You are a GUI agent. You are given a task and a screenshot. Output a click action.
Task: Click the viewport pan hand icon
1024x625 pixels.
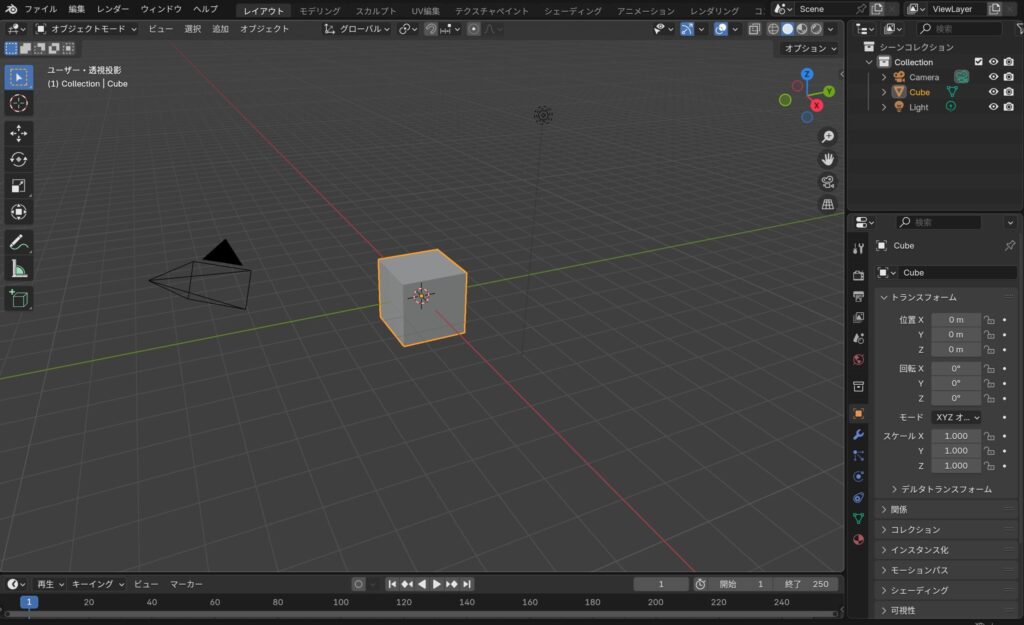coord(827,159)
